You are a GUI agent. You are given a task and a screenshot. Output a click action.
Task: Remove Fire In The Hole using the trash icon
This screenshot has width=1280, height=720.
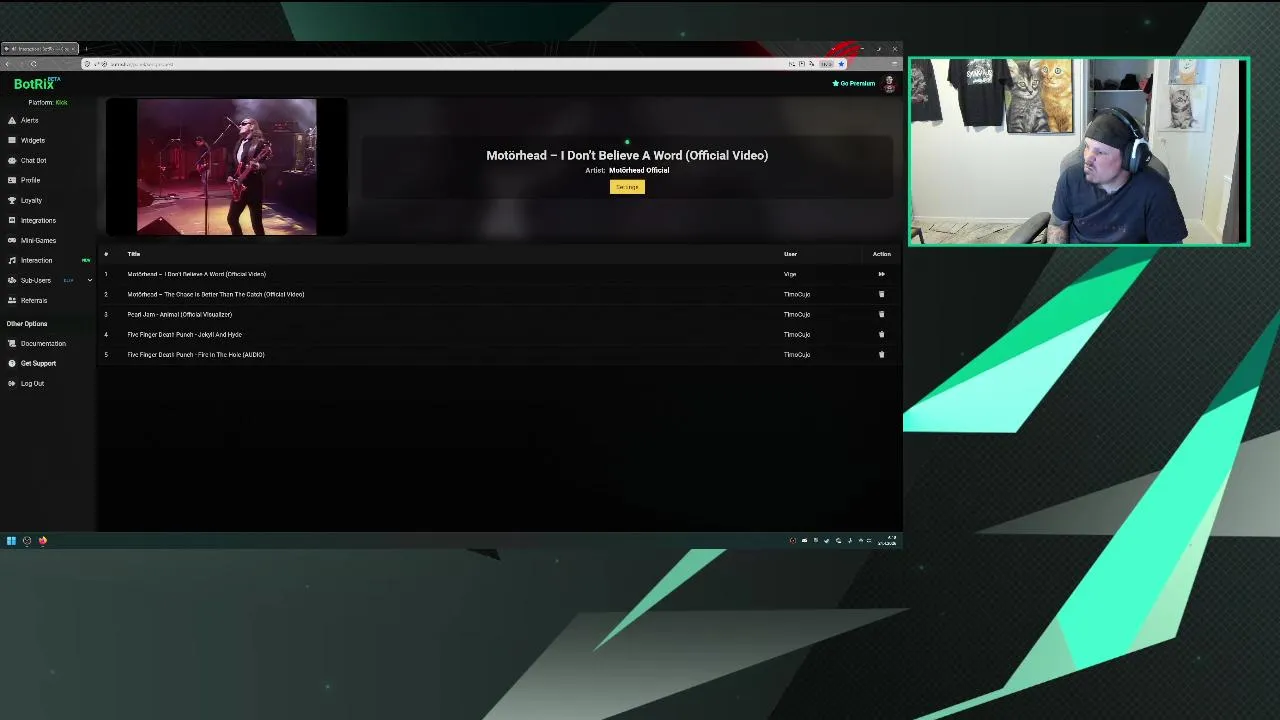coord(881,354)
